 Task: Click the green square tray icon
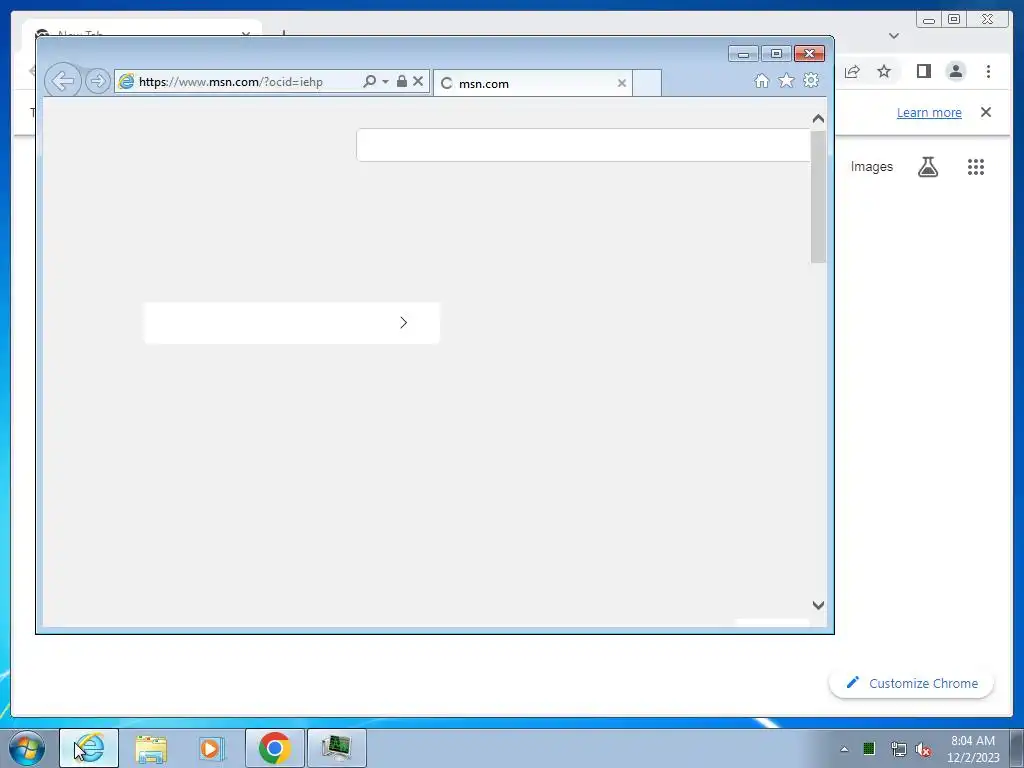[x=869, y=749]
